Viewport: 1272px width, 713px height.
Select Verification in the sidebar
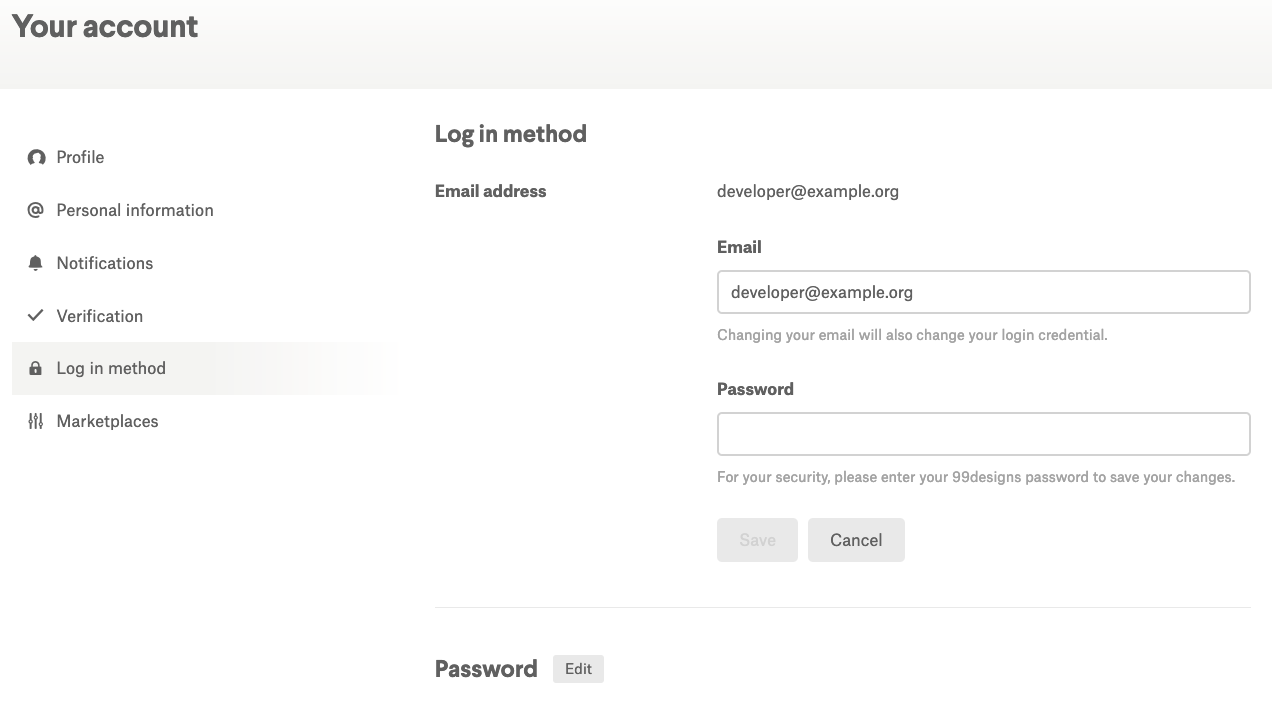pos(100,316)
